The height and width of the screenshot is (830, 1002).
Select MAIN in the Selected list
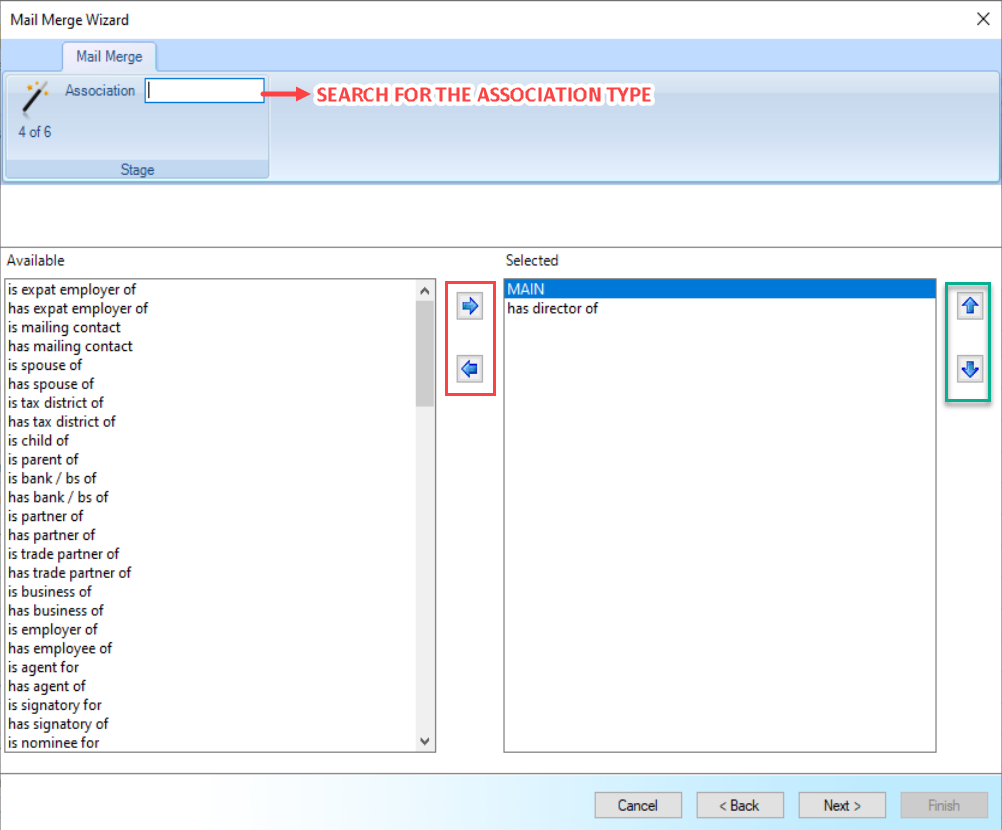[x=720, y=289]
